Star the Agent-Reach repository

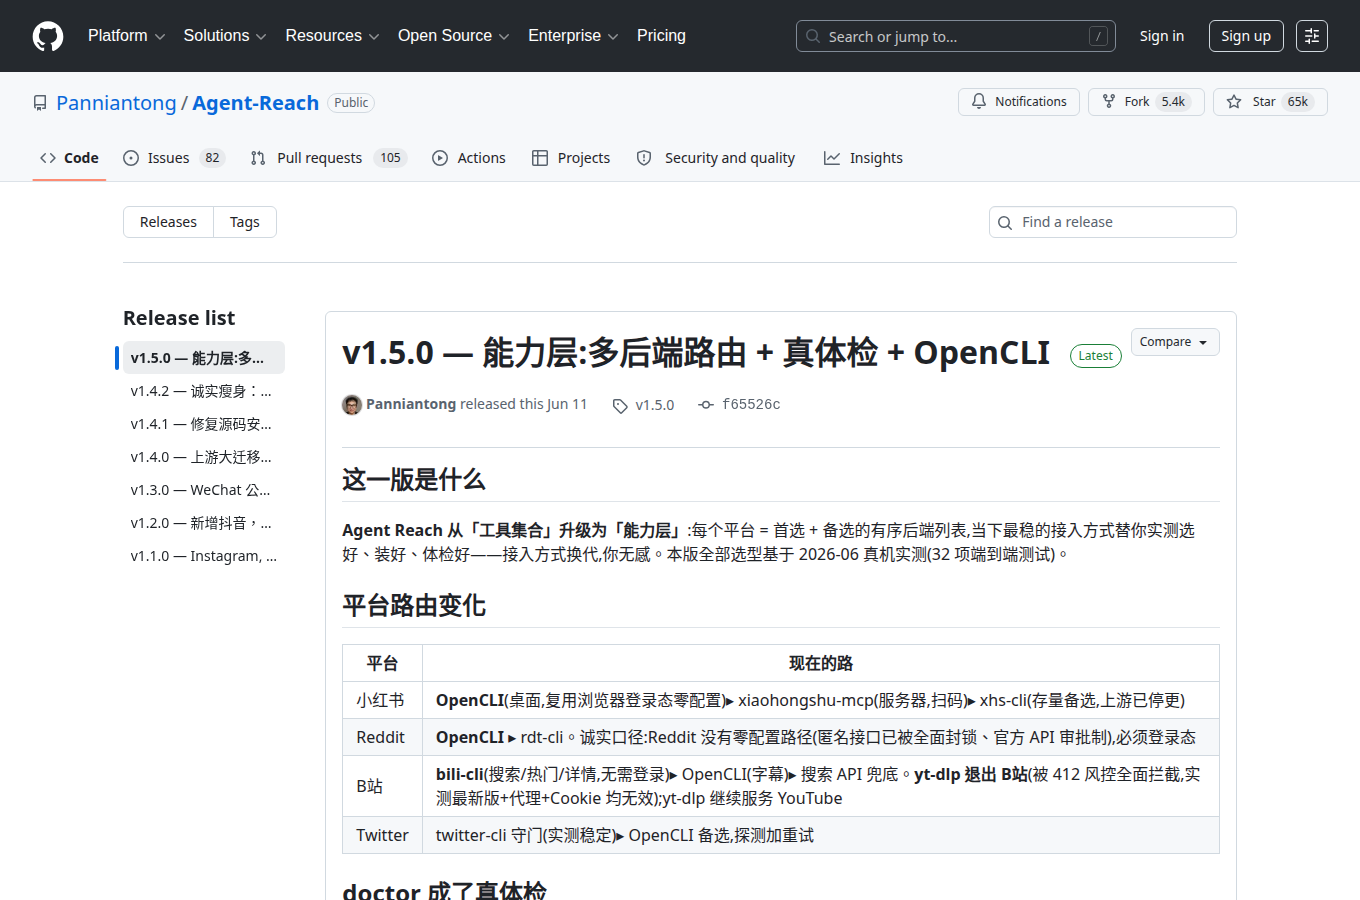coord(1270,102)
